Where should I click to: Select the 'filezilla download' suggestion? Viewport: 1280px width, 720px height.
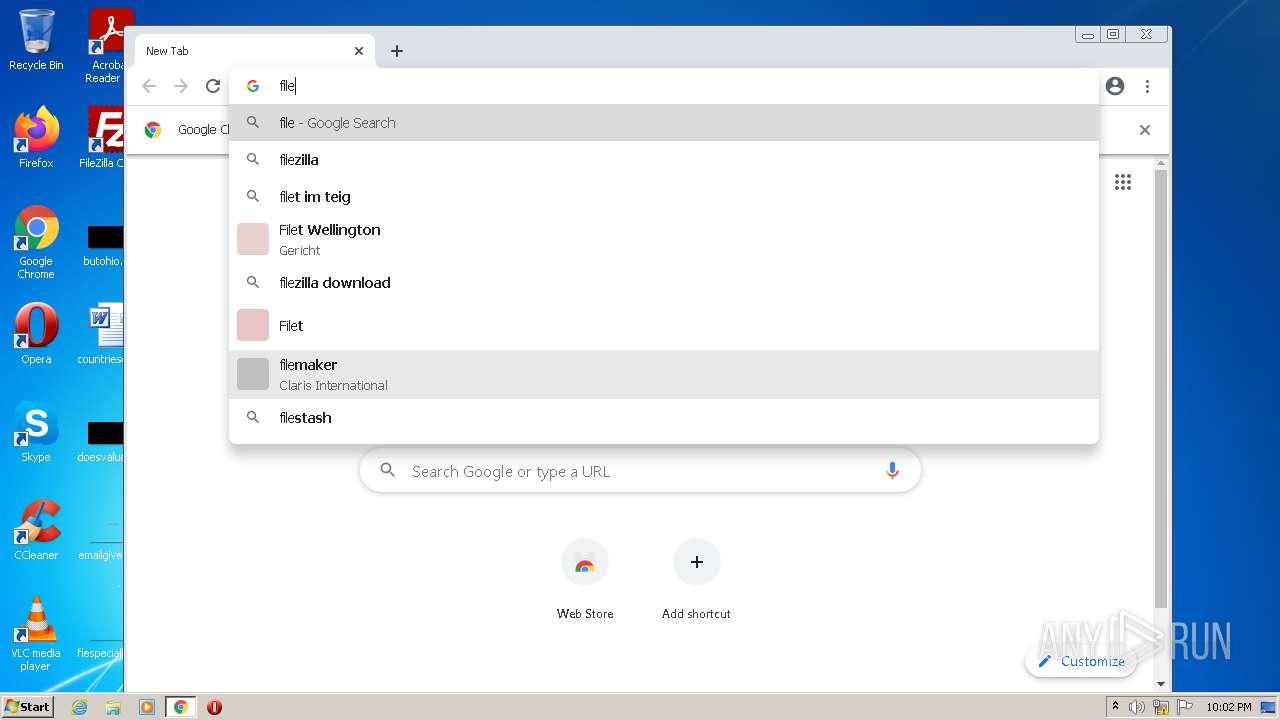664,283
